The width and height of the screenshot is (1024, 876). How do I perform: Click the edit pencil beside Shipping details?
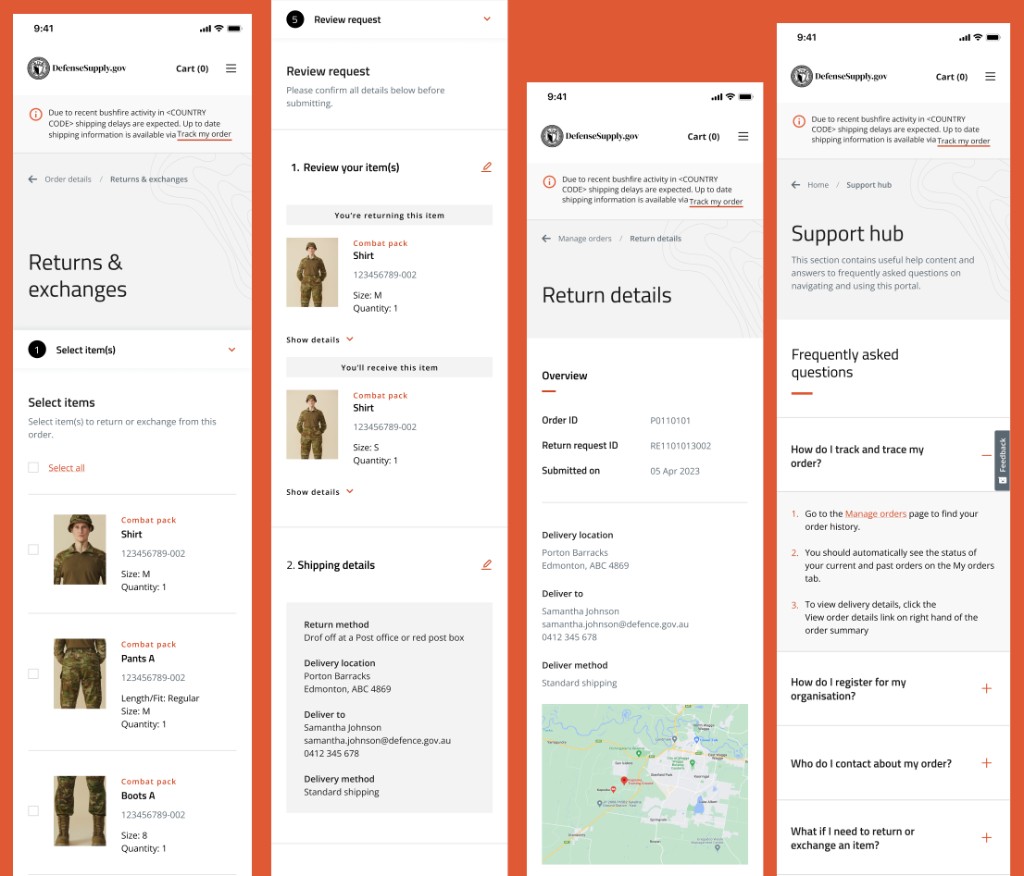[x=487, y=564]
